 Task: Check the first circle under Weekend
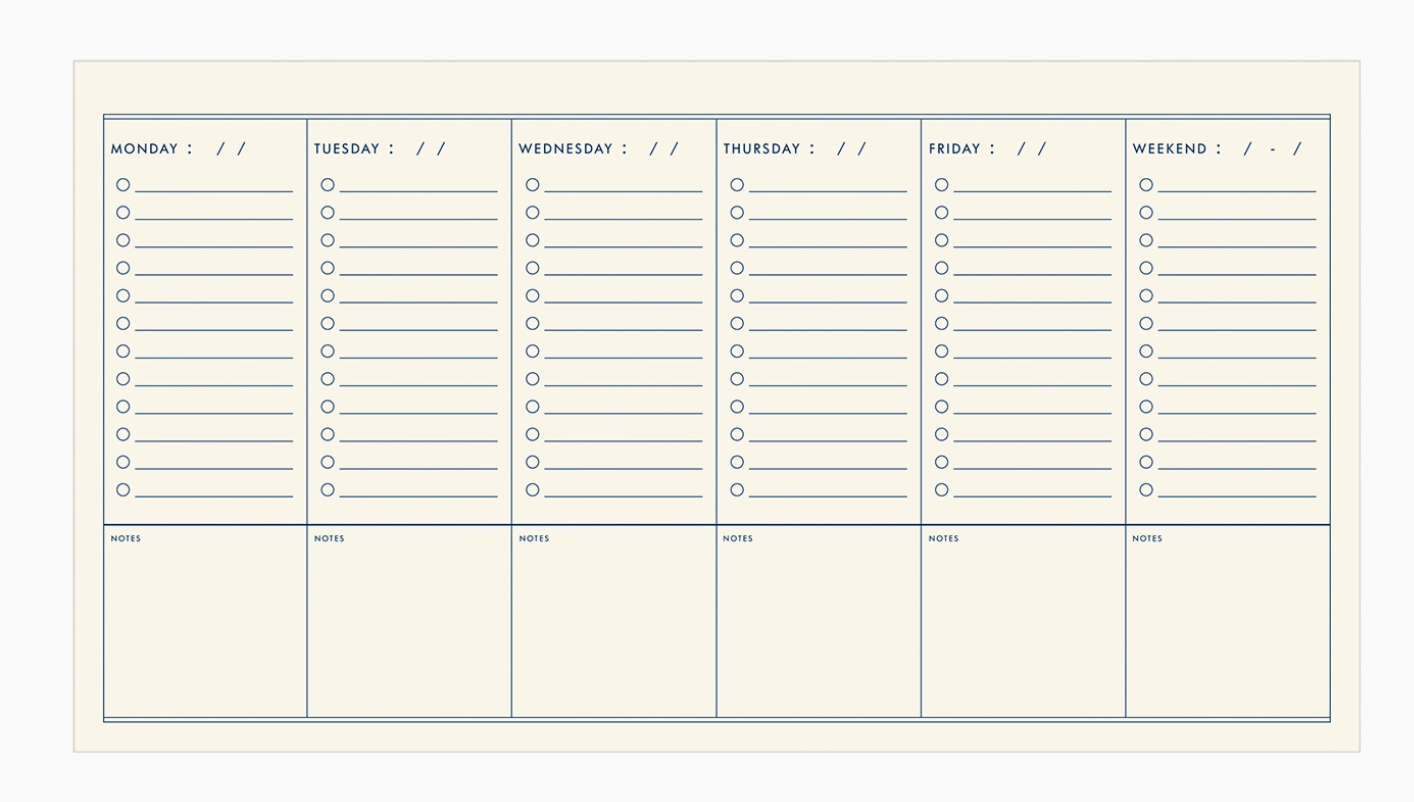(x=1146, y=185)
